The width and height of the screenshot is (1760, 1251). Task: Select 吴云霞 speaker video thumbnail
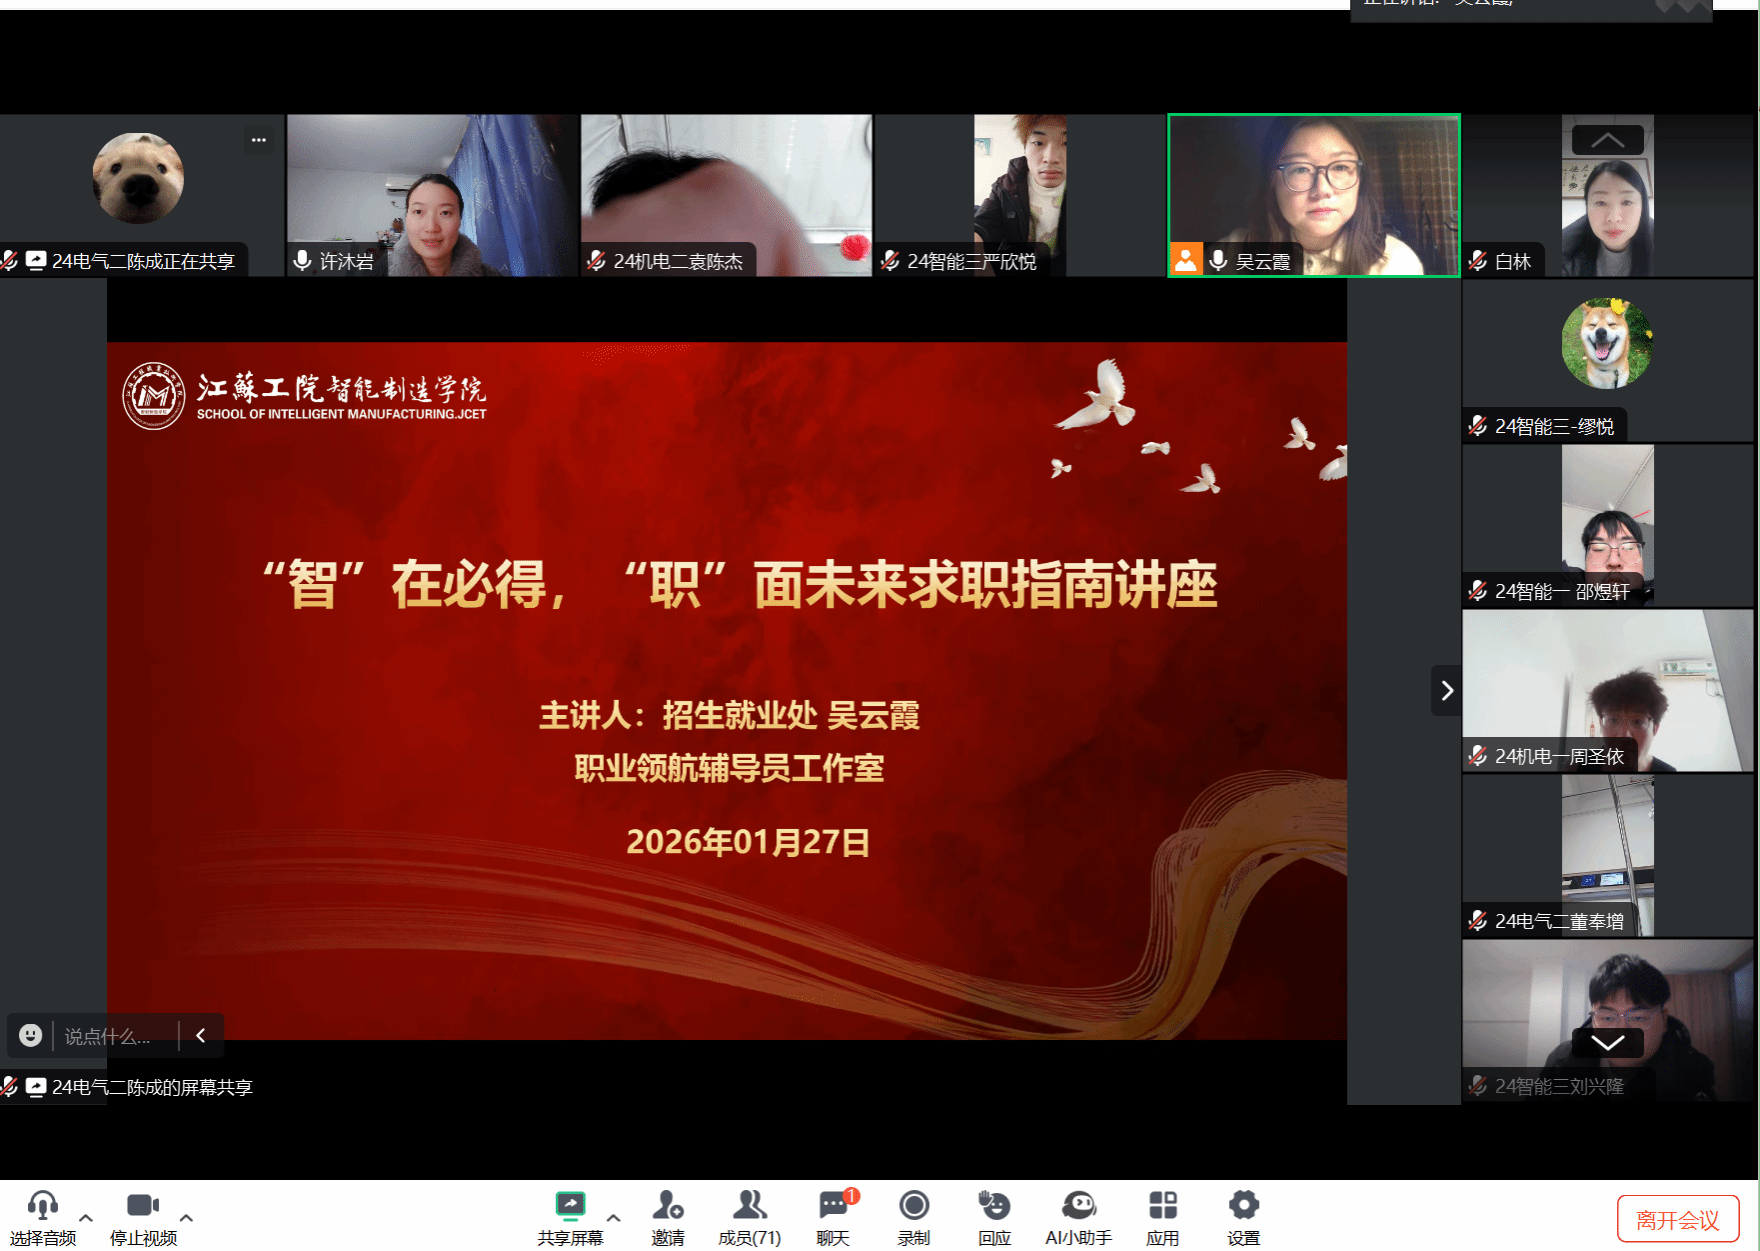pyautogui.click(x=1313, y=195)
